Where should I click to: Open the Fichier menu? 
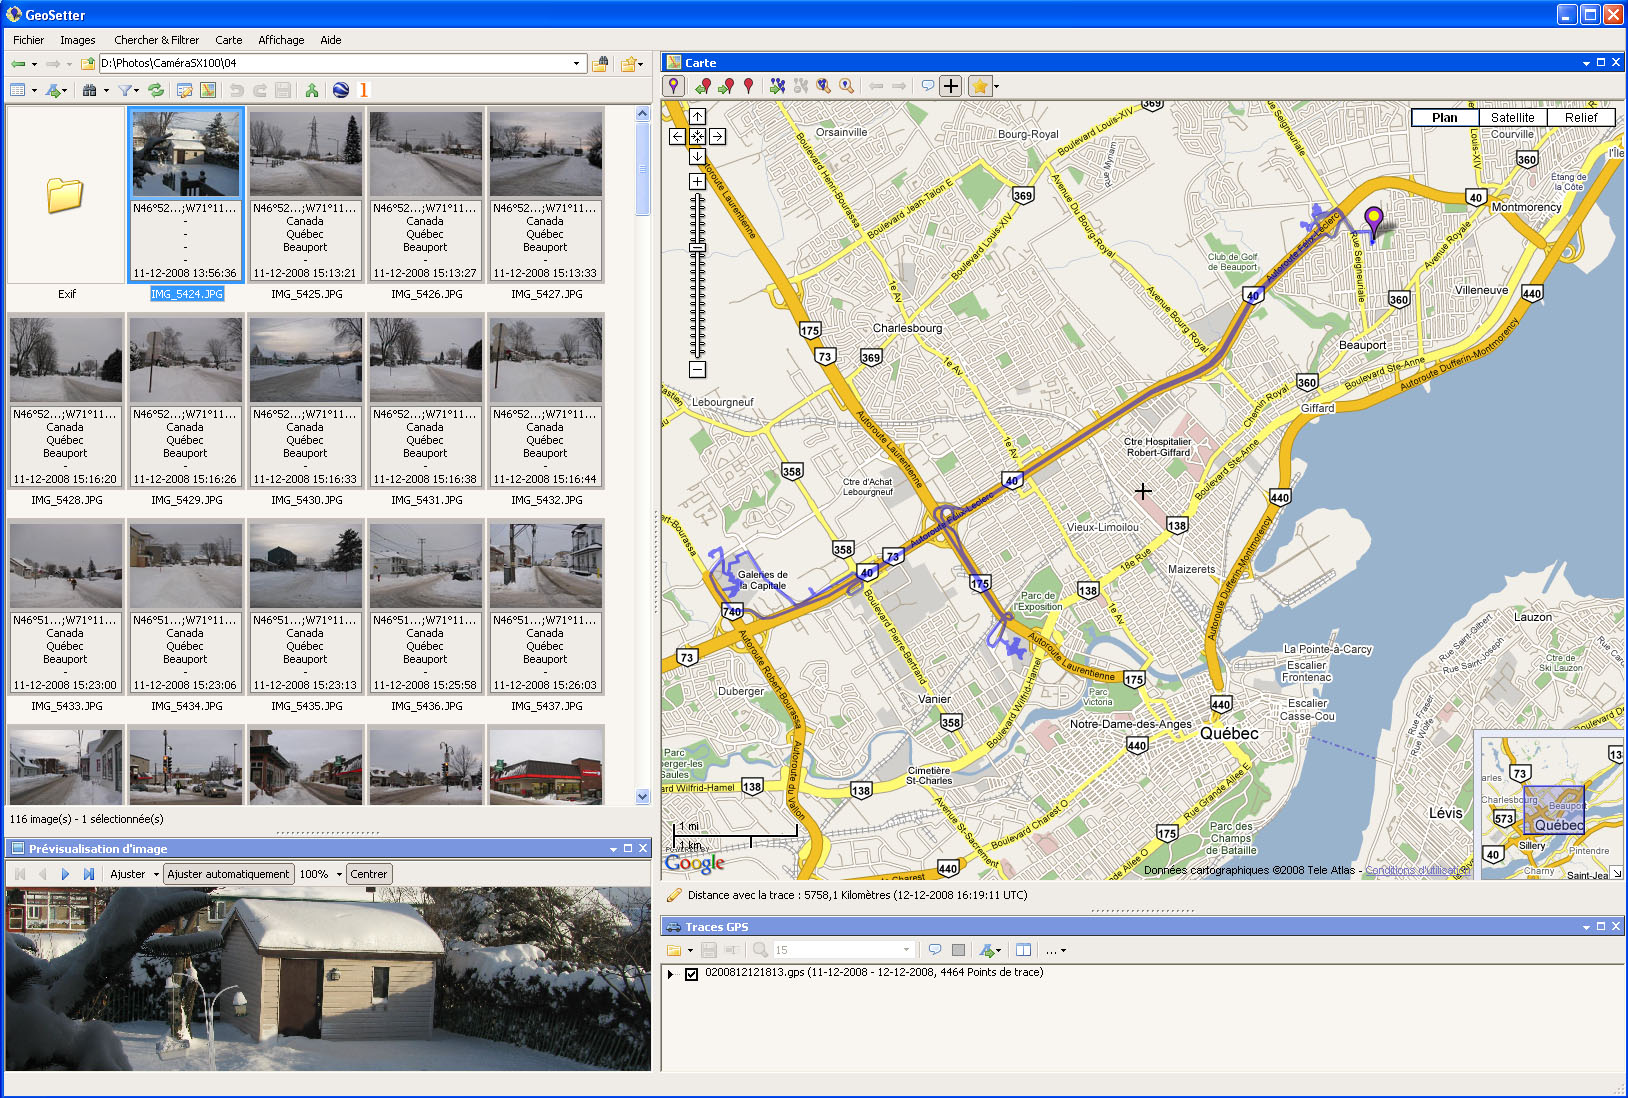pyautogui.click(x=28, y=40)
